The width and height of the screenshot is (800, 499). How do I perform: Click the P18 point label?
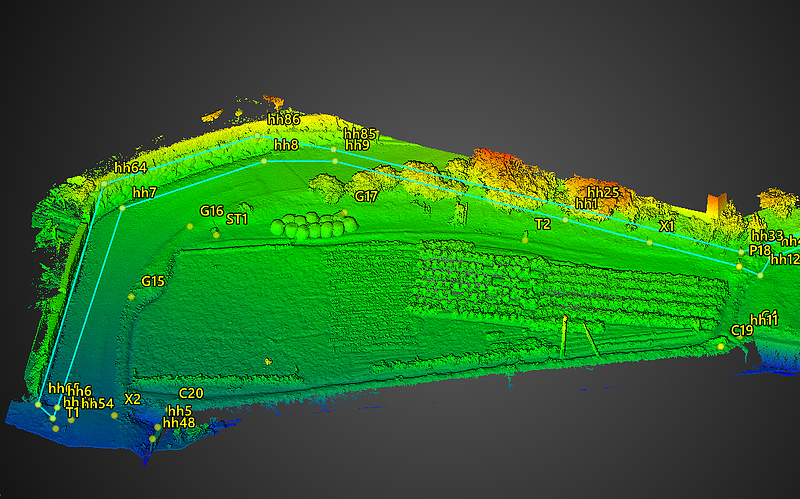760,251
